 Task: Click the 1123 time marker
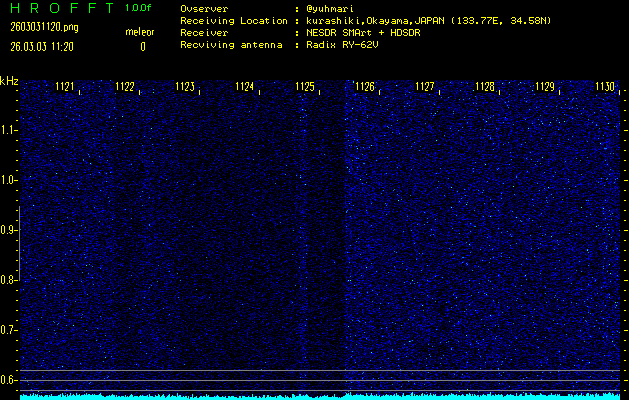click(x=185, y=87)
